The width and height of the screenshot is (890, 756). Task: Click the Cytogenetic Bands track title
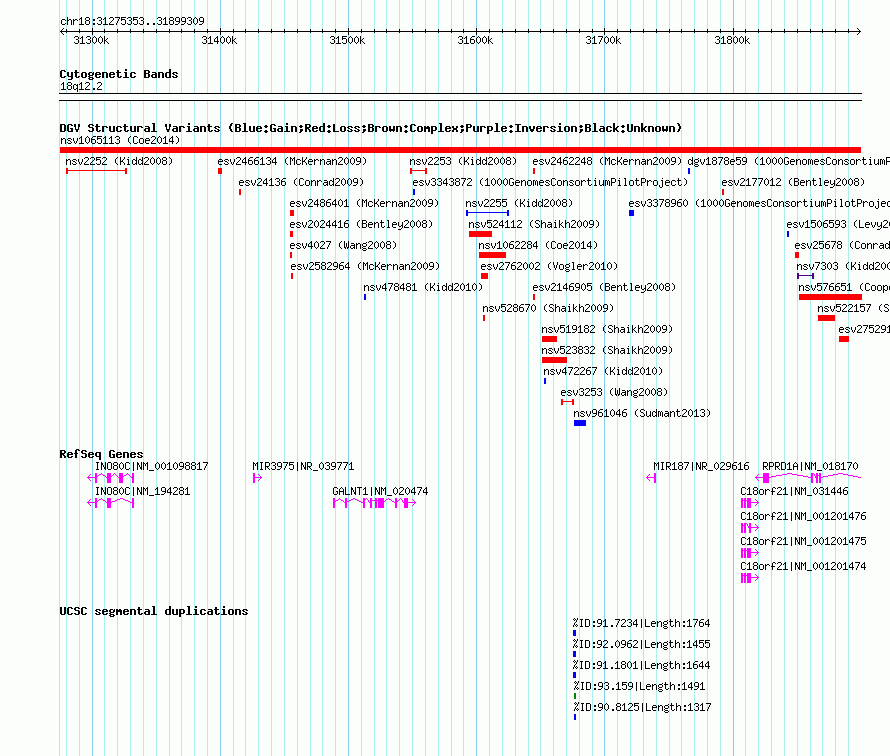pyautogui.click(x=119, y=74)
